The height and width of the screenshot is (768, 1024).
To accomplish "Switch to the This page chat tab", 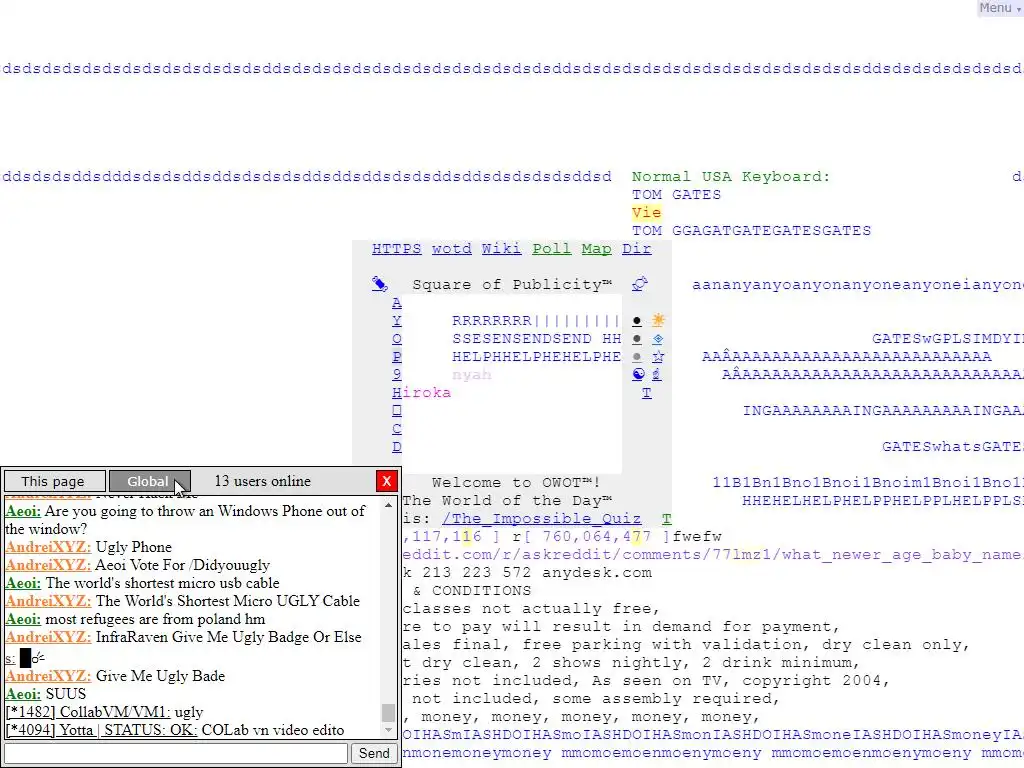I will click(x=54, y=481).
